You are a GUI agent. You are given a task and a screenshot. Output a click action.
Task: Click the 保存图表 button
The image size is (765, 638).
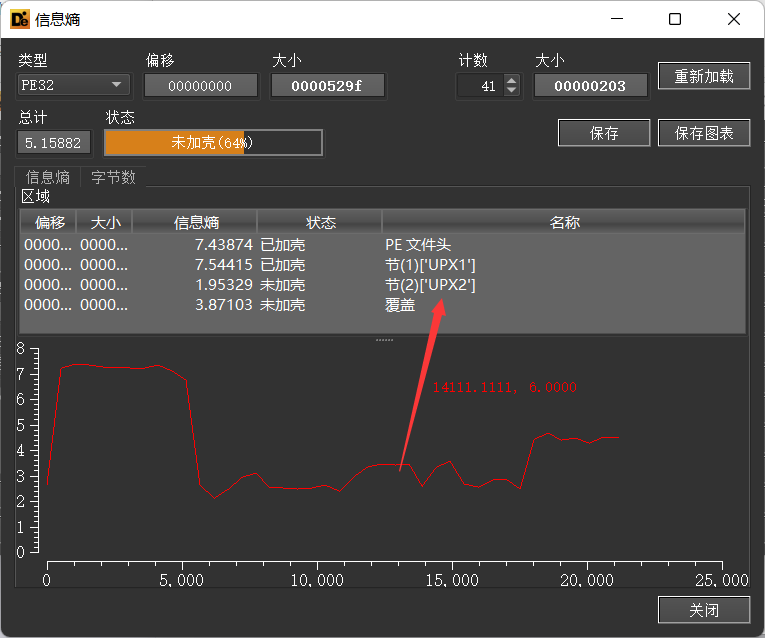(704, 133)
